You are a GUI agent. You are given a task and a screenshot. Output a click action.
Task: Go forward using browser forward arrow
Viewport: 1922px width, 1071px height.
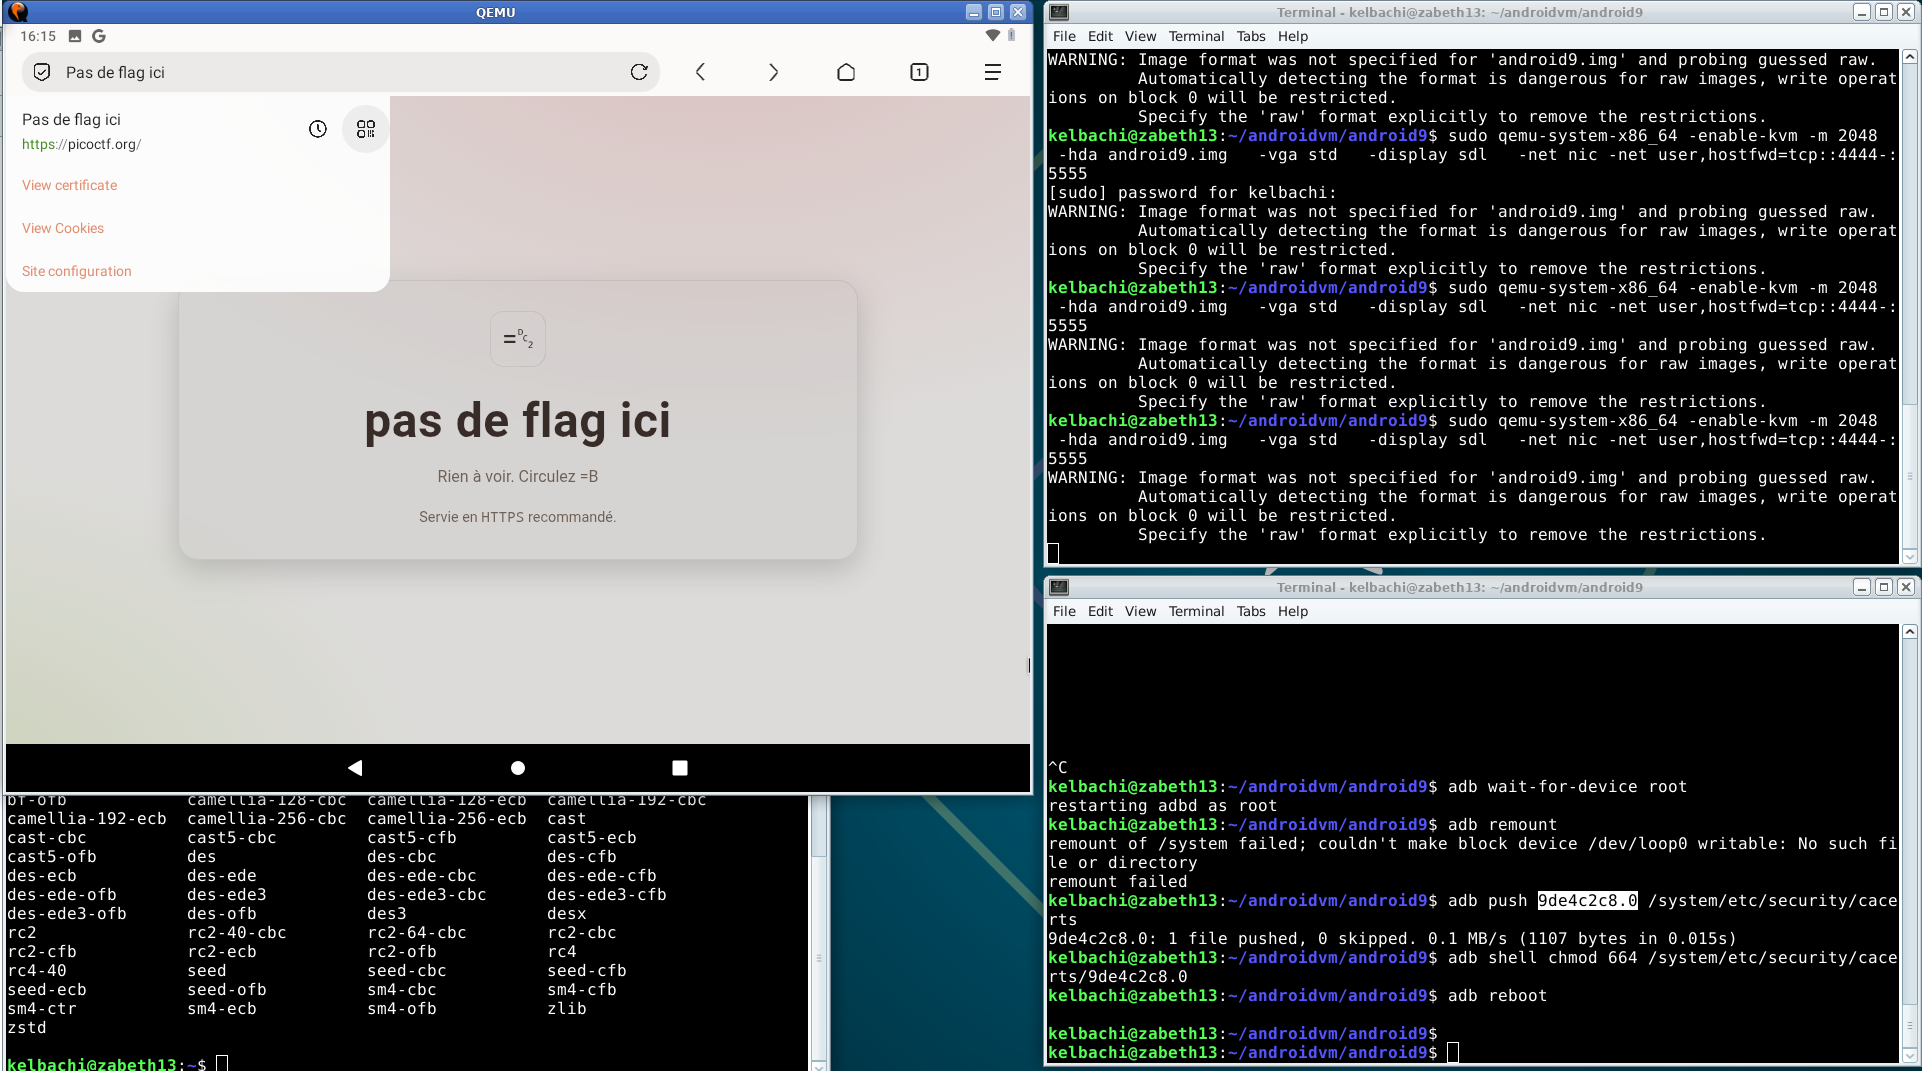(x=773, y=72)
